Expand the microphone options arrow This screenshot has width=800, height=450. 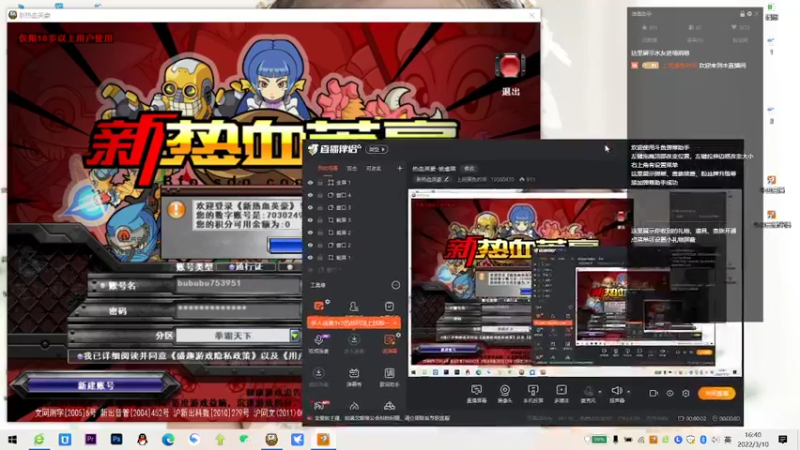600,392
